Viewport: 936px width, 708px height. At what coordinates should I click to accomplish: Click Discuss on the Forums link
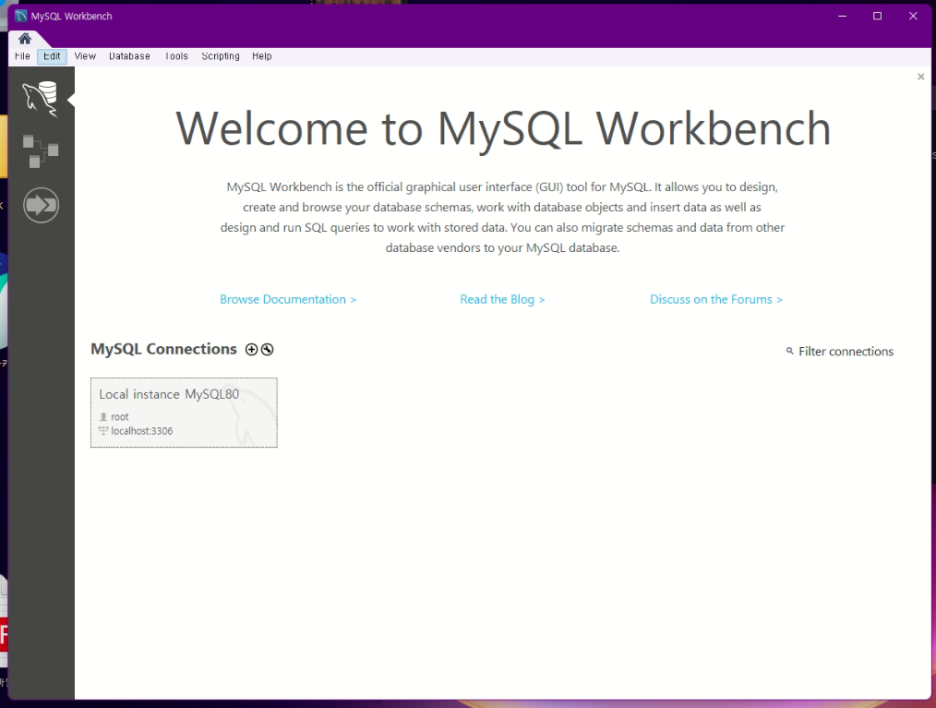click(716, 300)
